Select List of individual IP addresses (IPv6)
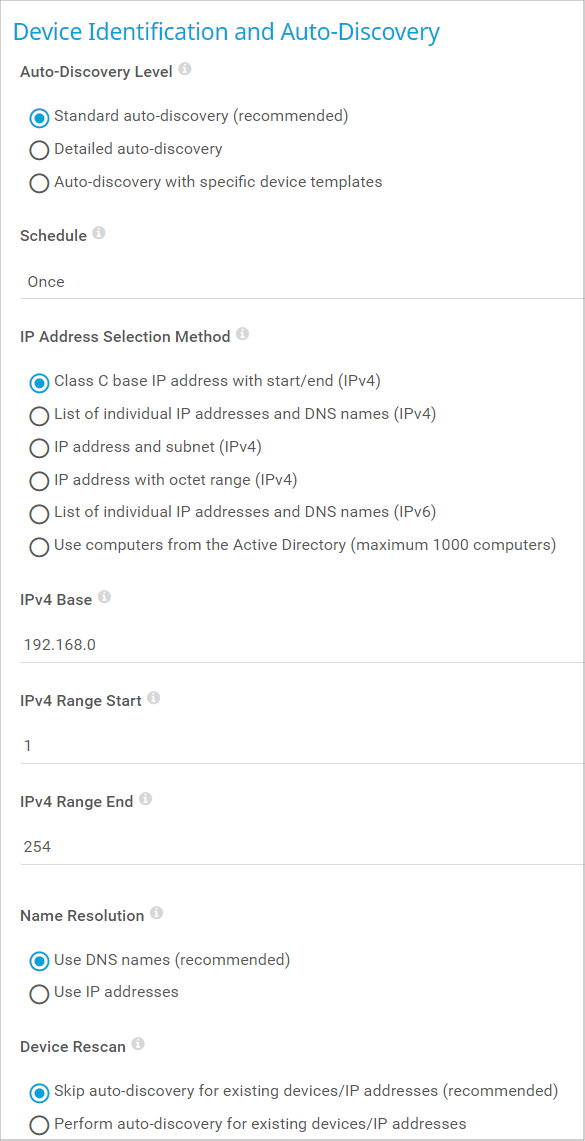585x1141 pixels. pos(233,513)
